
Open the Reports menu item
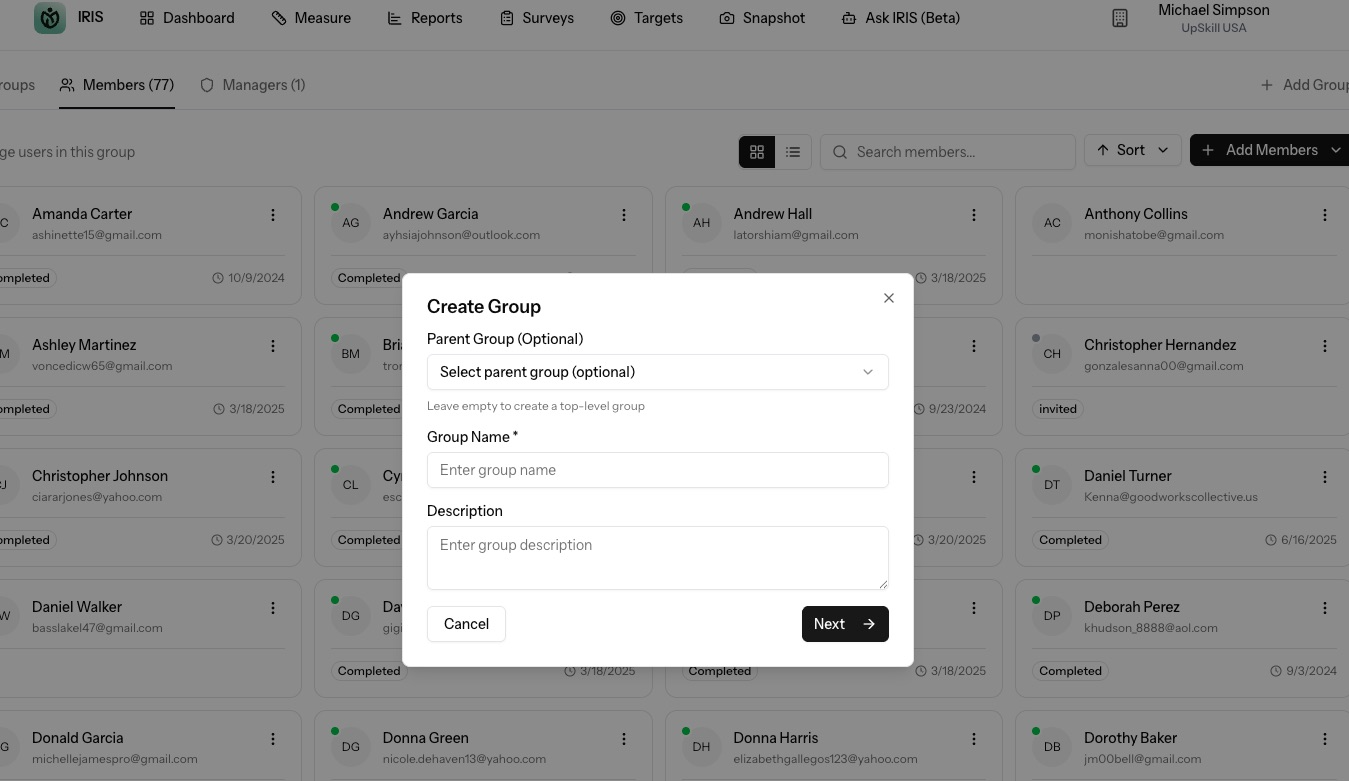tap(425, 18)
